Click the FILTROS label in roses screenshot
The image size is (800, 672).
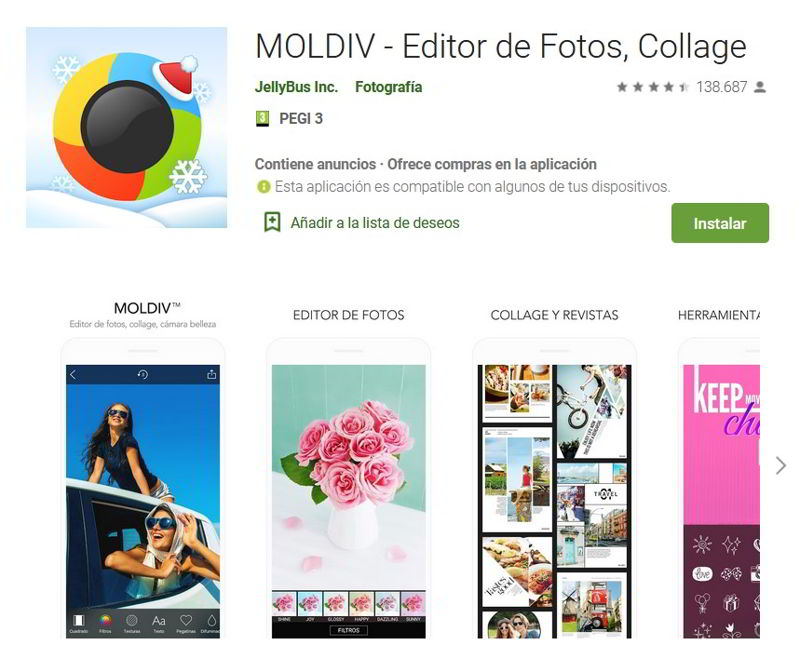(348, 630)
